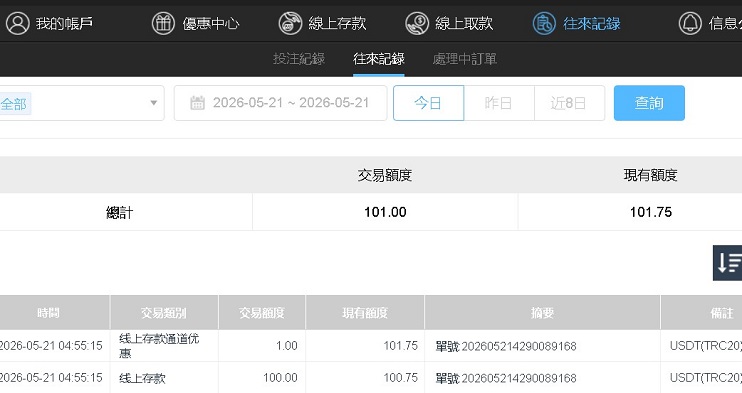Switch to the 處理中訂單 tab
Viewport: 742px width, 393px height.
[464, 59]
